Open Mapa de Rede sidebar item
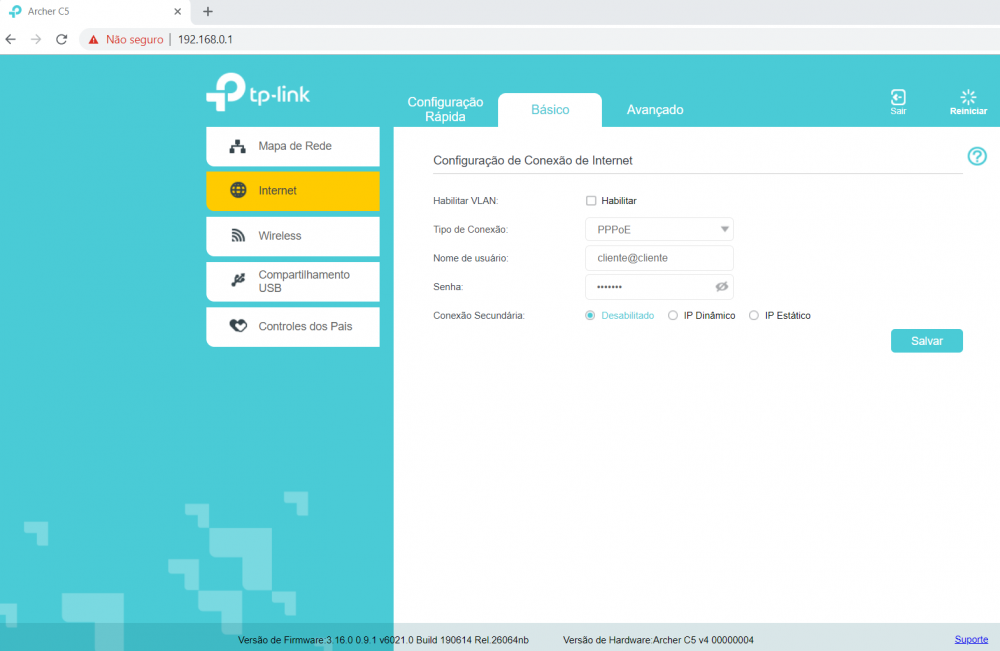Viewport: 1000px width, 651px height. click(x=293, y=146)
